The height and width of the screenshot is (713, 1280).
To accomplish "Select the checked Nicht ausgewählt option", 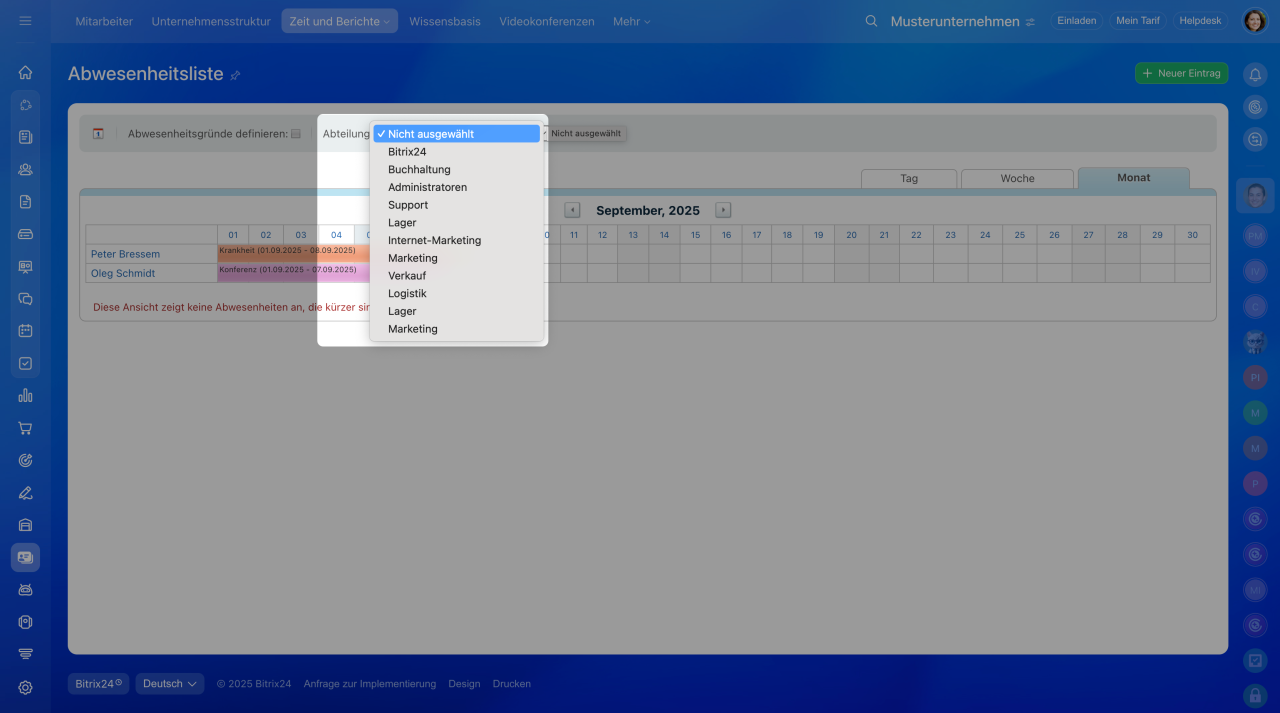I will pos(458,134).
